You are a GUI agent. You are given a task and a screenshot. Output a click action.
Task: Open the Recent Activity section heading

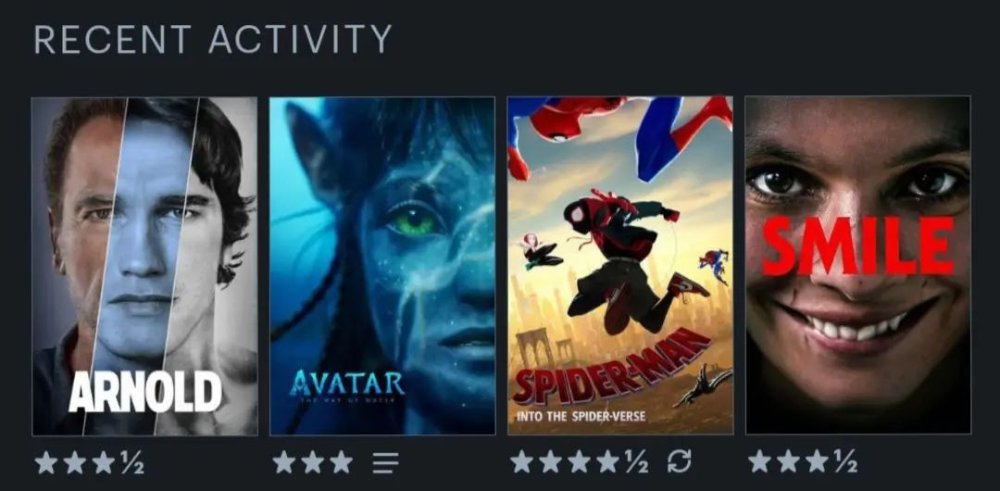tap(212, 39)
